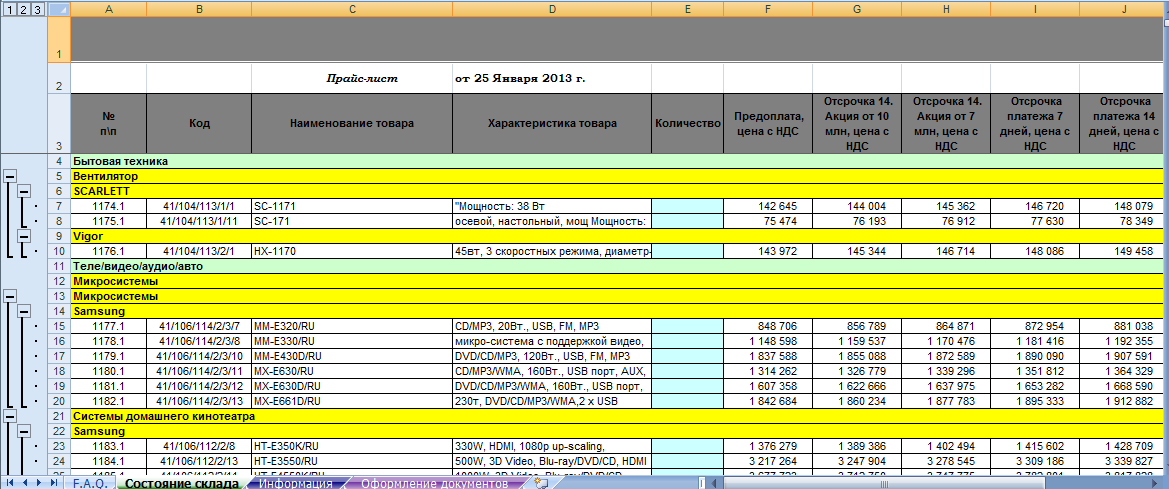
Task: Click the HT-E350K/RU product cell
Action: click(352, 447)
